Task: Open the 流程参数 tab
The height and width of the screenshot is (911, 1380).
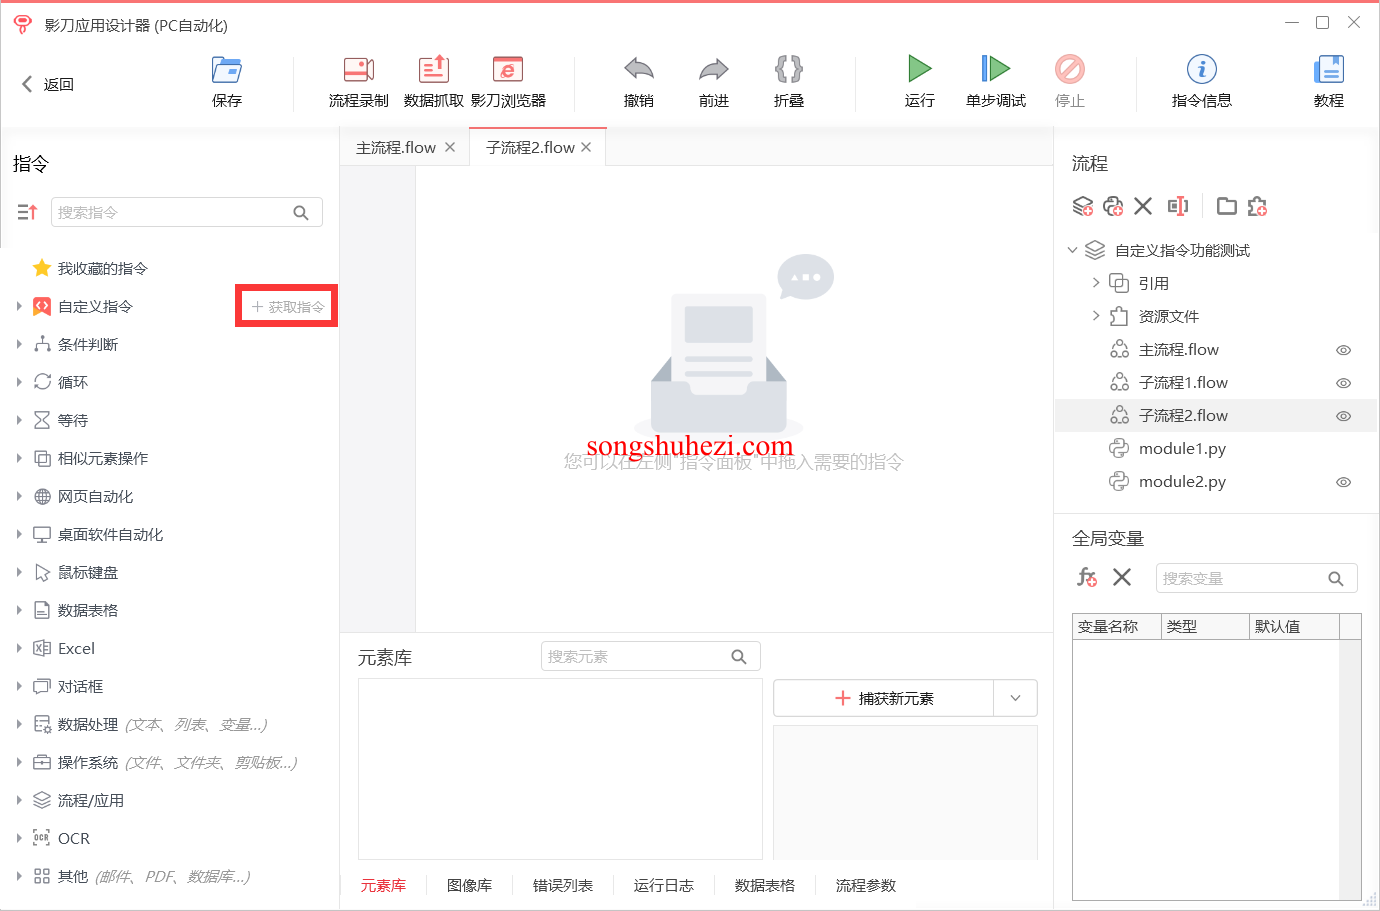Action: (x=866, y=885)
